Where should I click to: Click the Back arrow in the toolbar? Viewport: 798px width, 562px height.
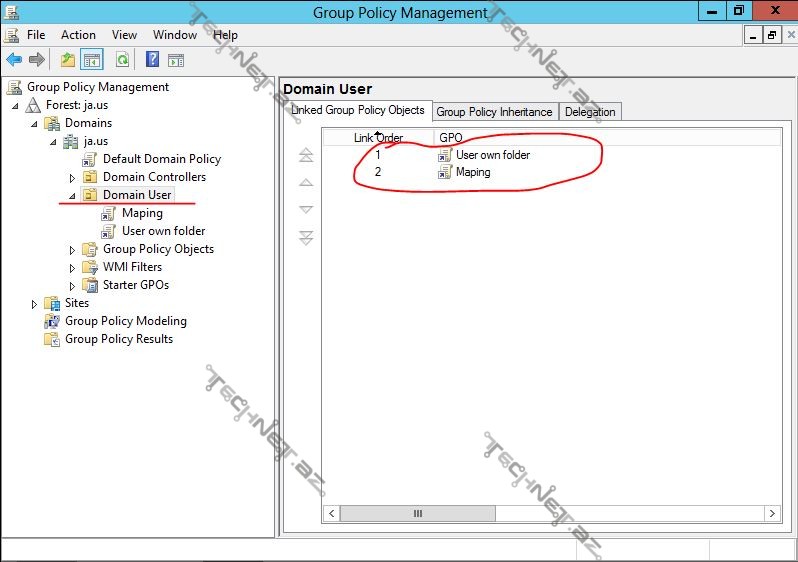[14, 60]
